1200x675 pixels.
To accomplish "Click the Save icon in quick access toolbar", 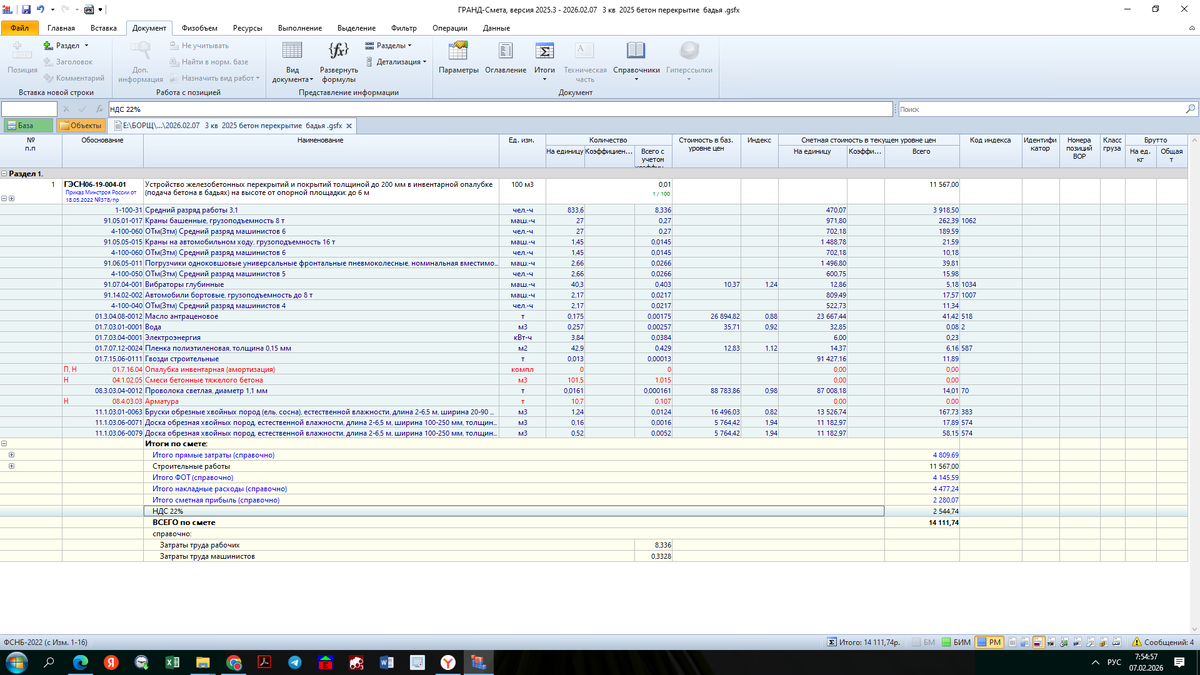I will coord(24,9).
